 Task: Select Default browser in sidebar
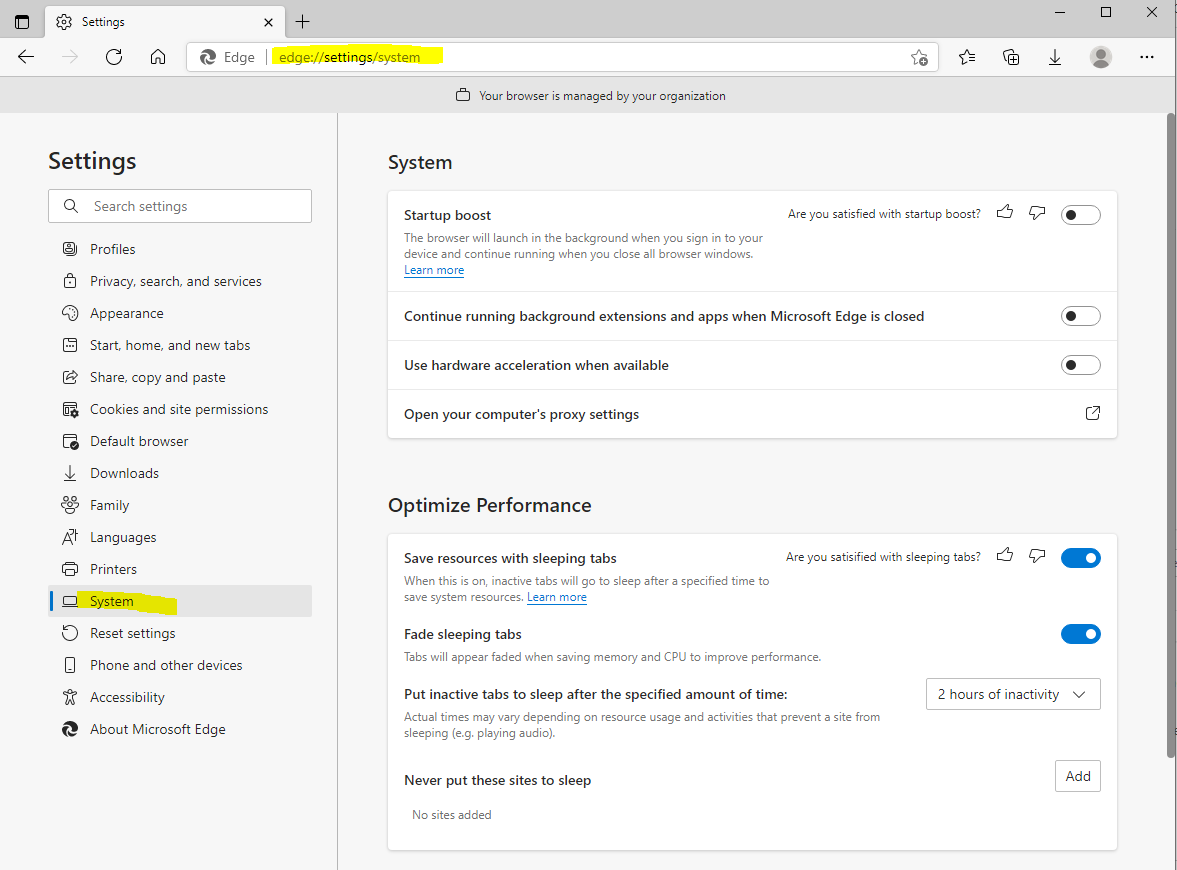tap(180, 441)
